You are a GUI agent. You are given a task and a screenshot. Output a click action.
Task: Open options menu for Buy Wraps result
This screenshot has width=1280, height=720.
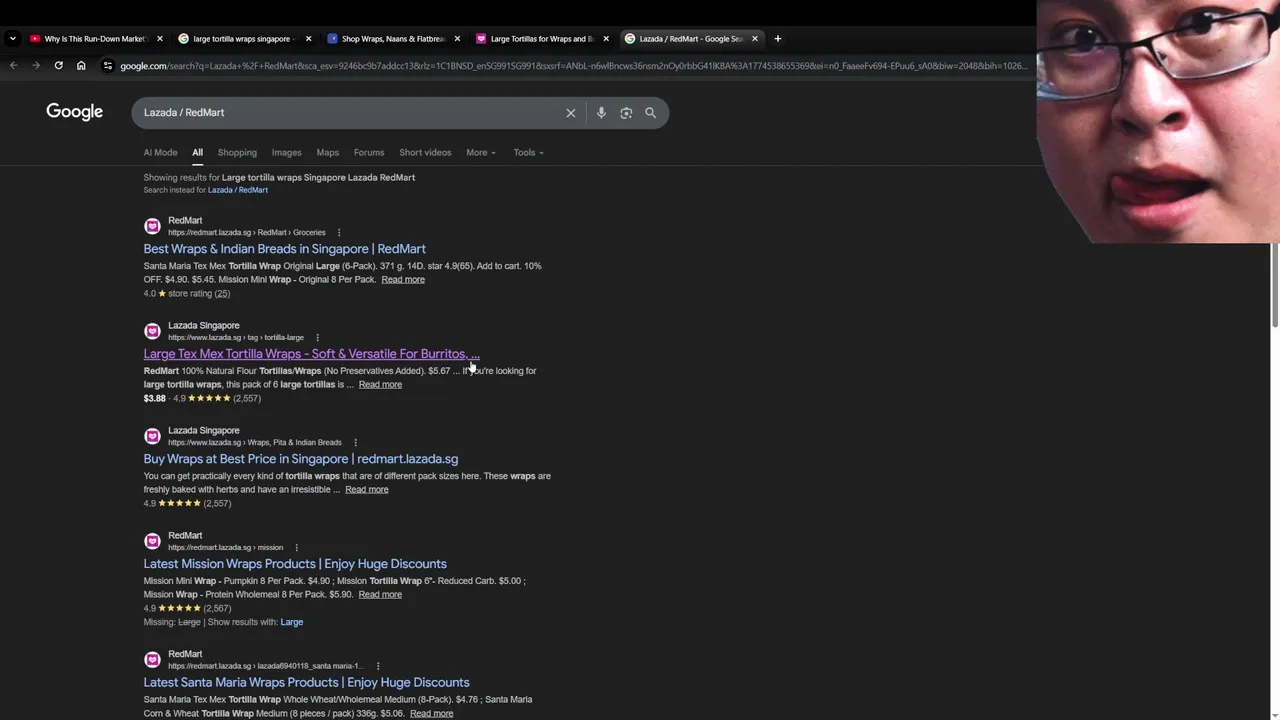click(x=355, y=443)
